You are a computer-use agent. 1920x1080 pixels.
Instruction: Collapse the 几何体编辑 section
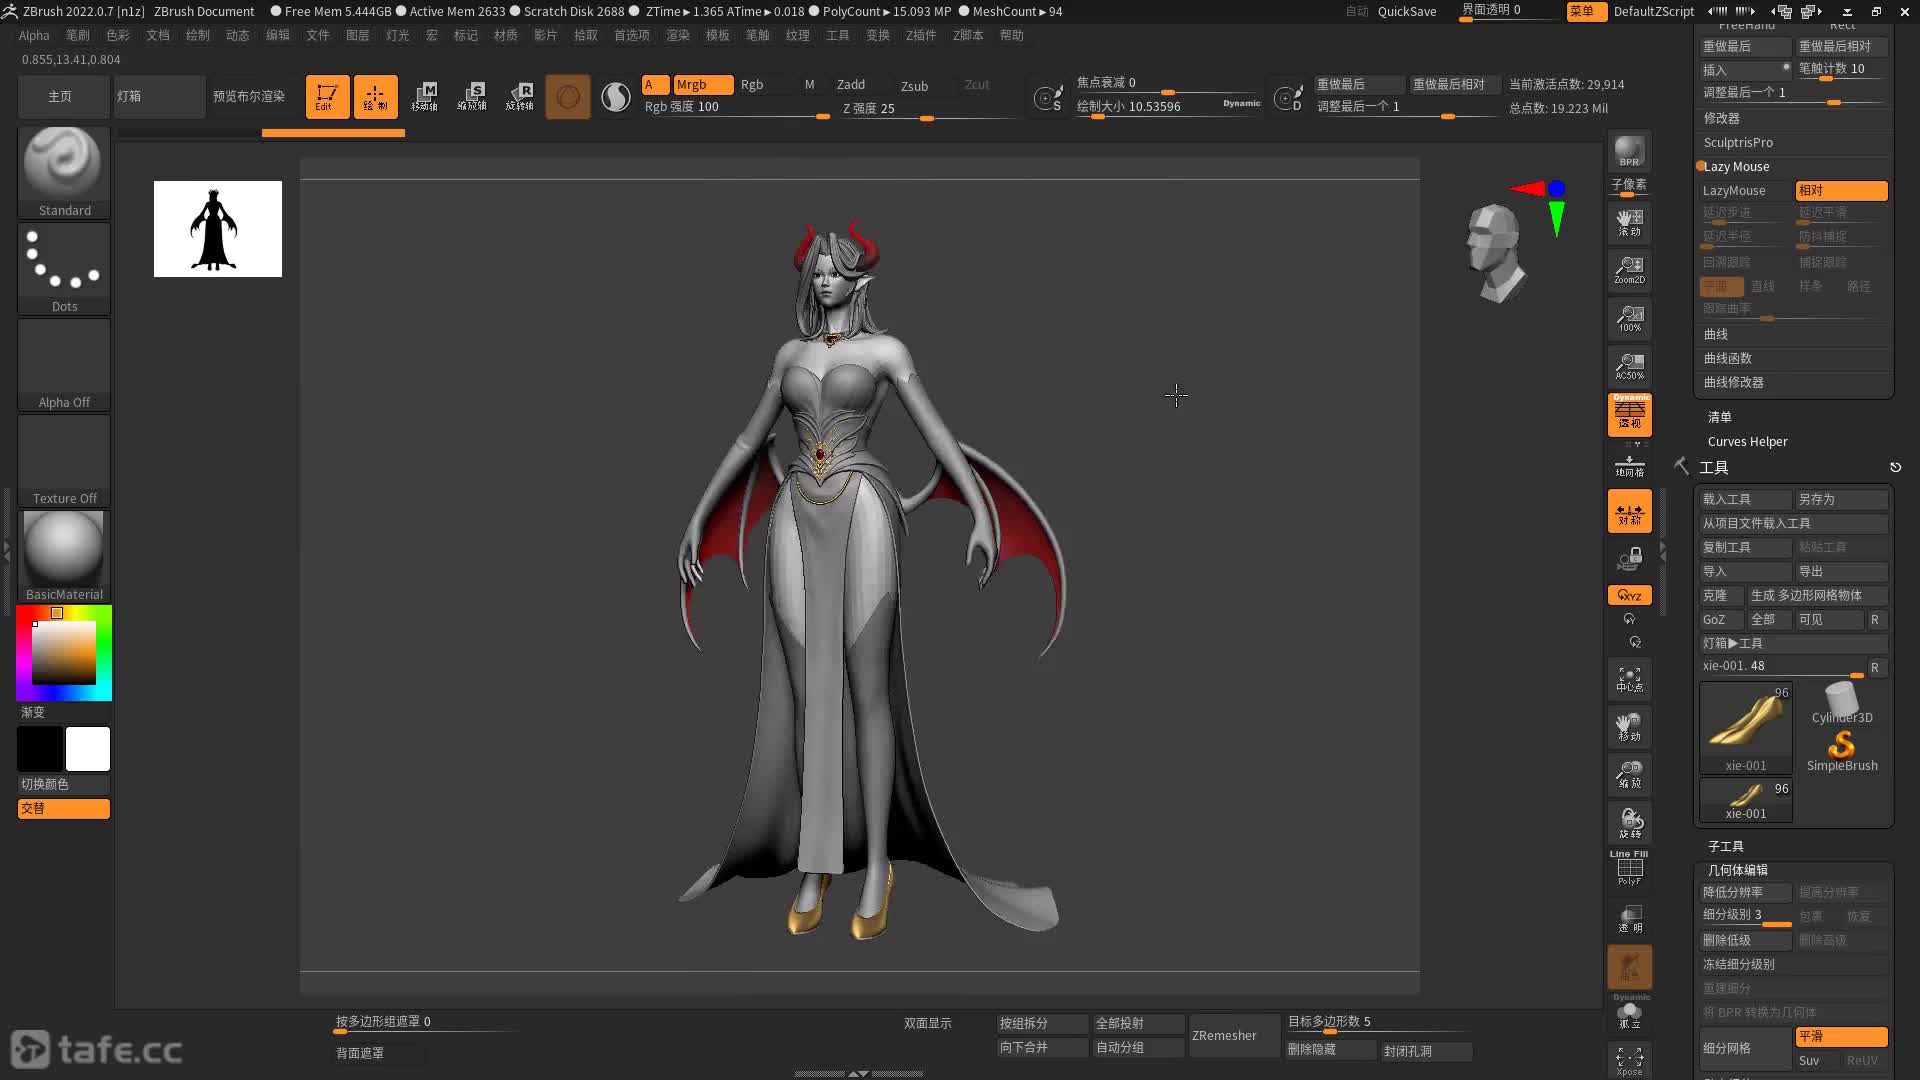(1737, 870)
